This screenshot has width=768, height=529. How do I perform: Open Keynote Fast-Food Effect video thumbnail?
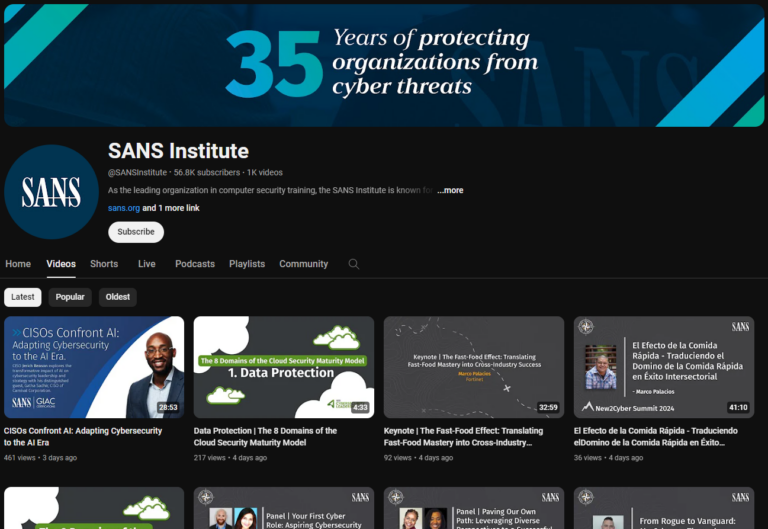pyautogui.click(x=474, y=367)
